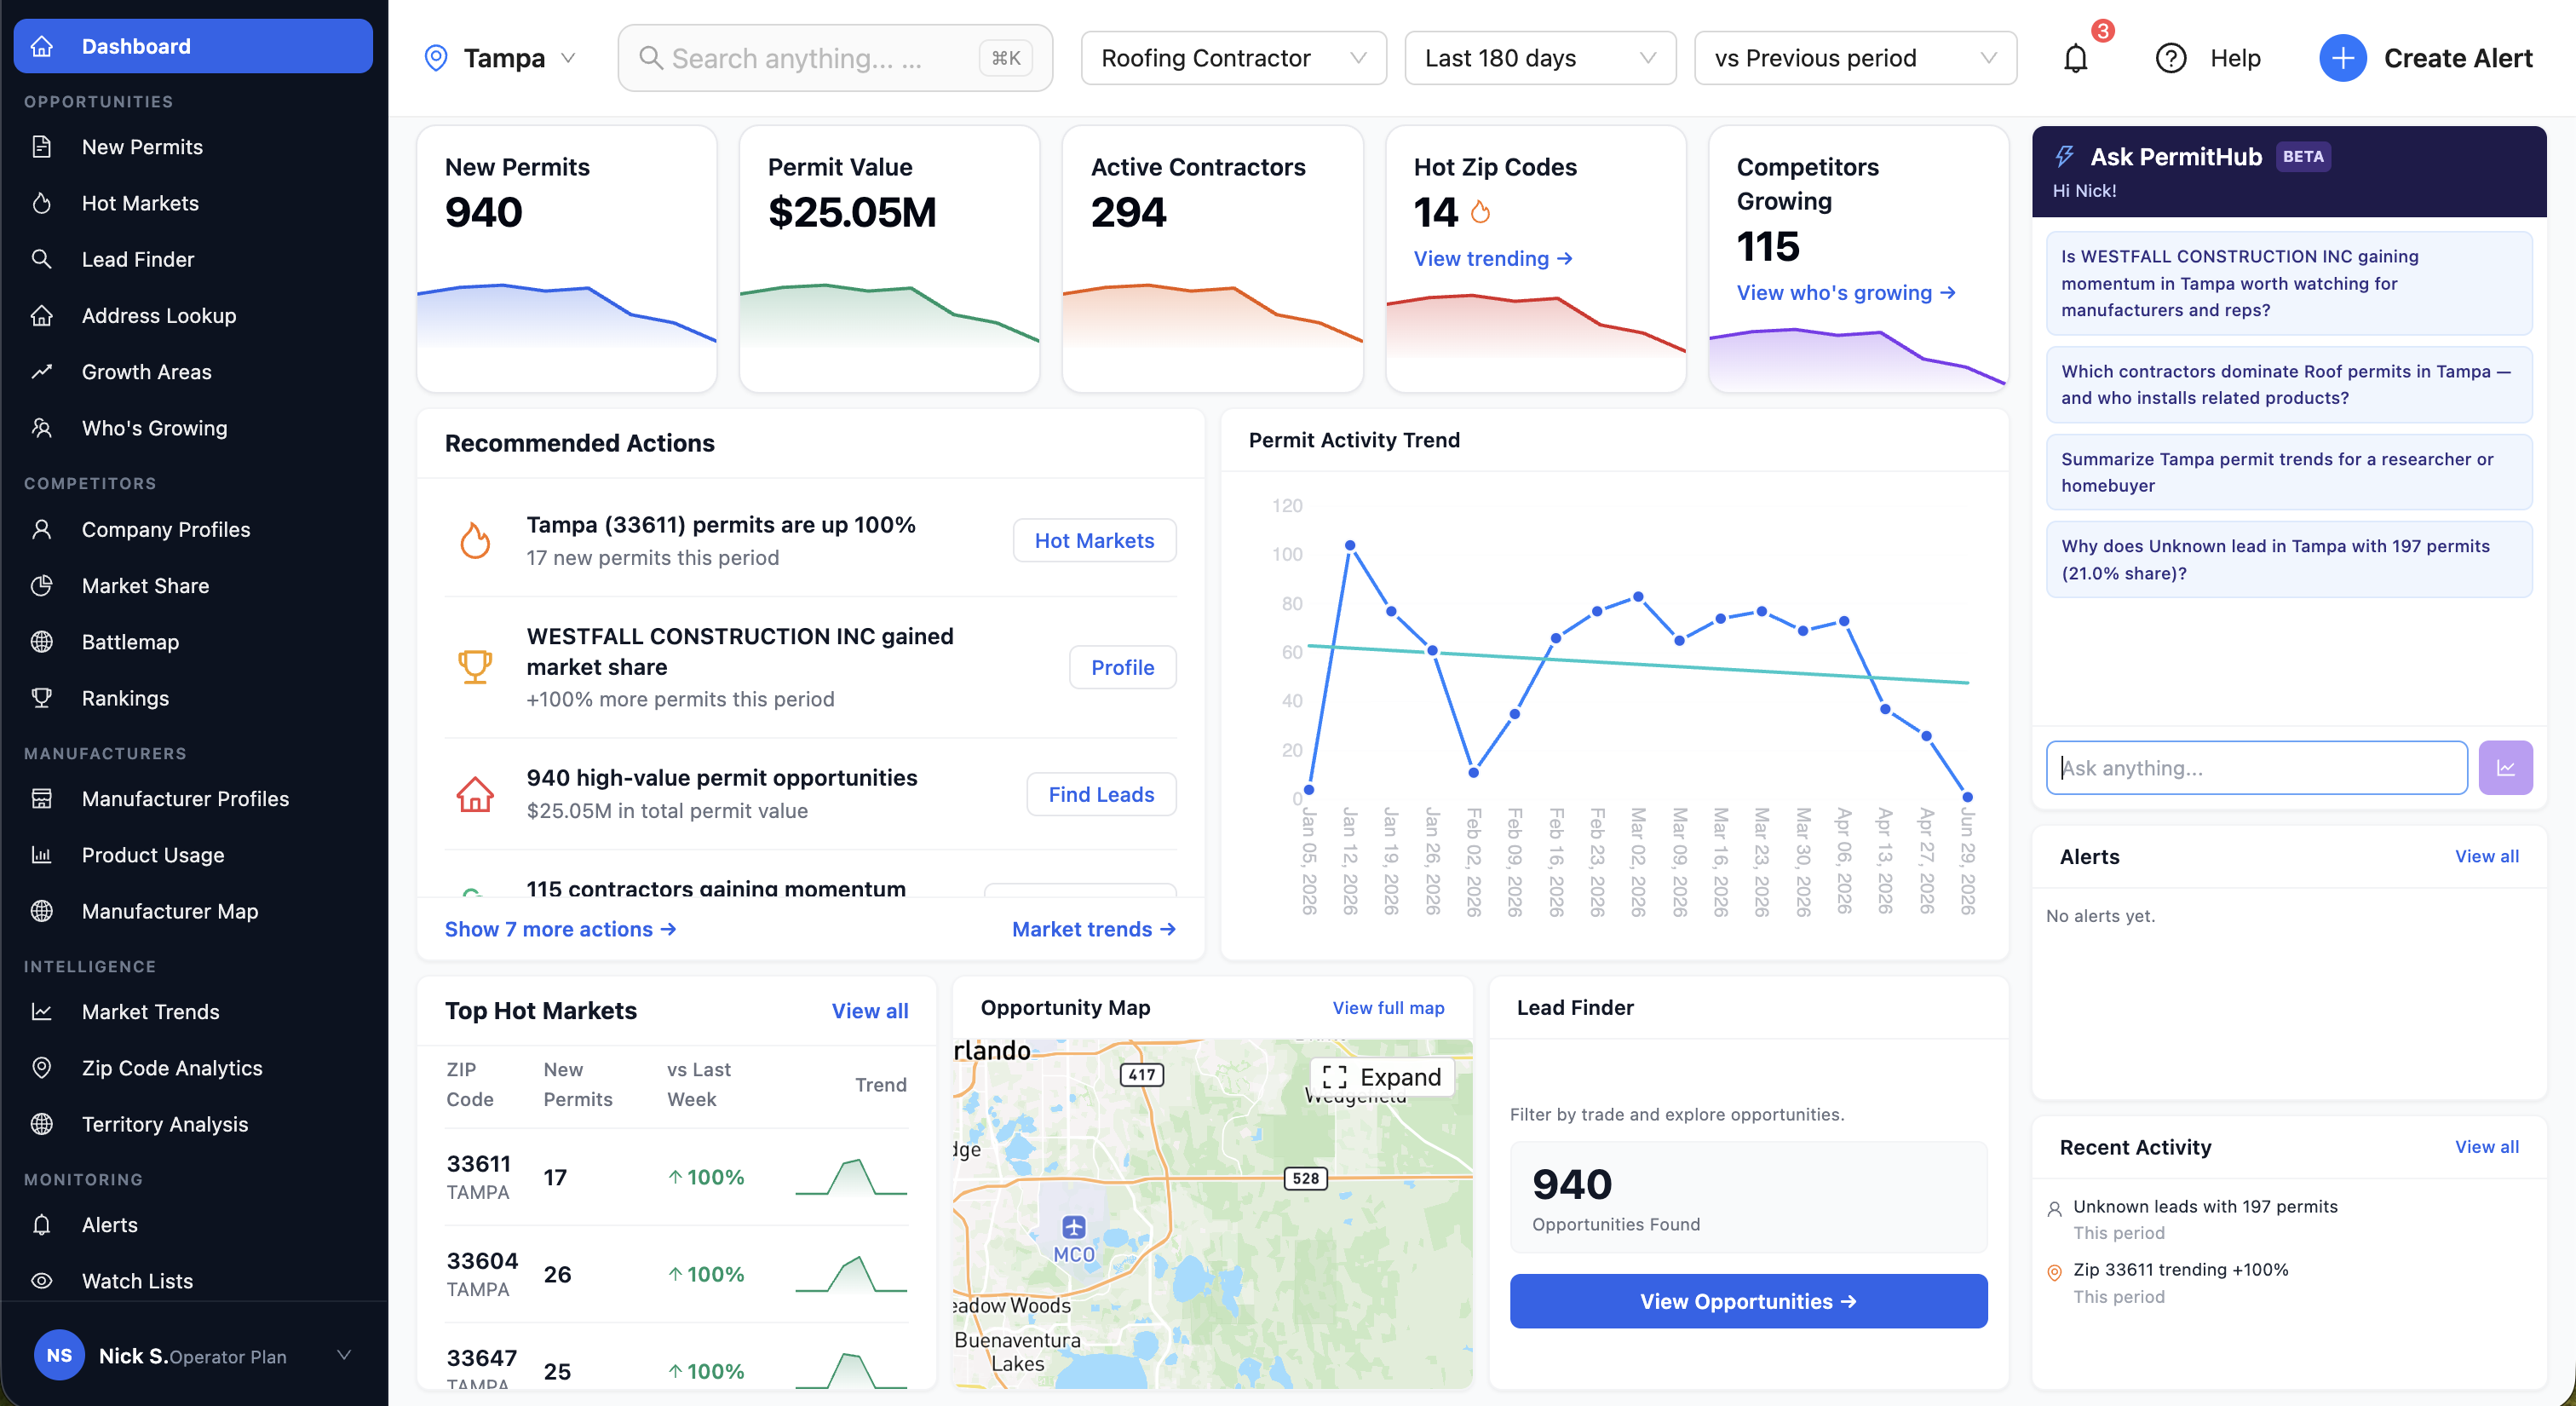Expand the Opportunity Map

coord(1381,1077)
